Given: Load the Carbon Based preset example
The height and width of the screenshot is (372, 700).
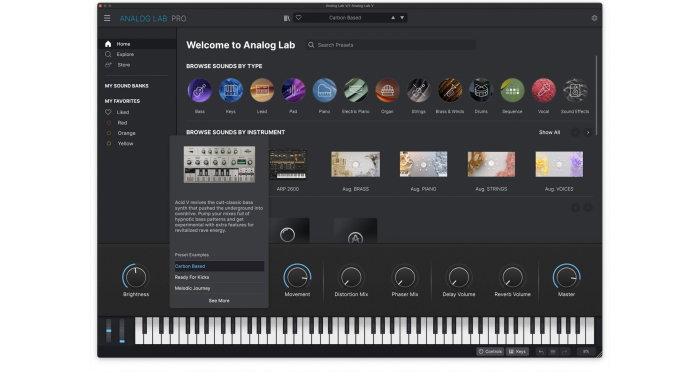Looking at the screenshot, I should pyautogui.click(x=219, y=266).
